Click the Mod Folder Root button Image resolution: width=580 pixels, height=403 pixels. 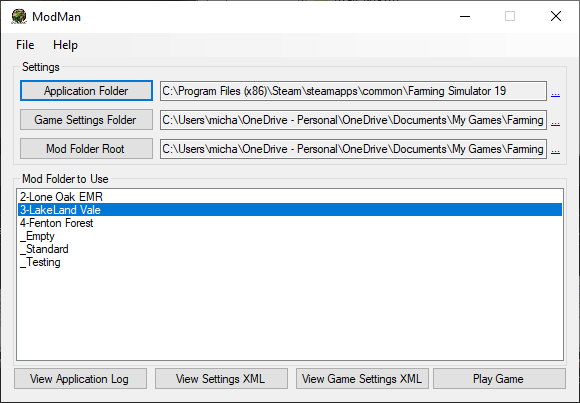(86, 149)
